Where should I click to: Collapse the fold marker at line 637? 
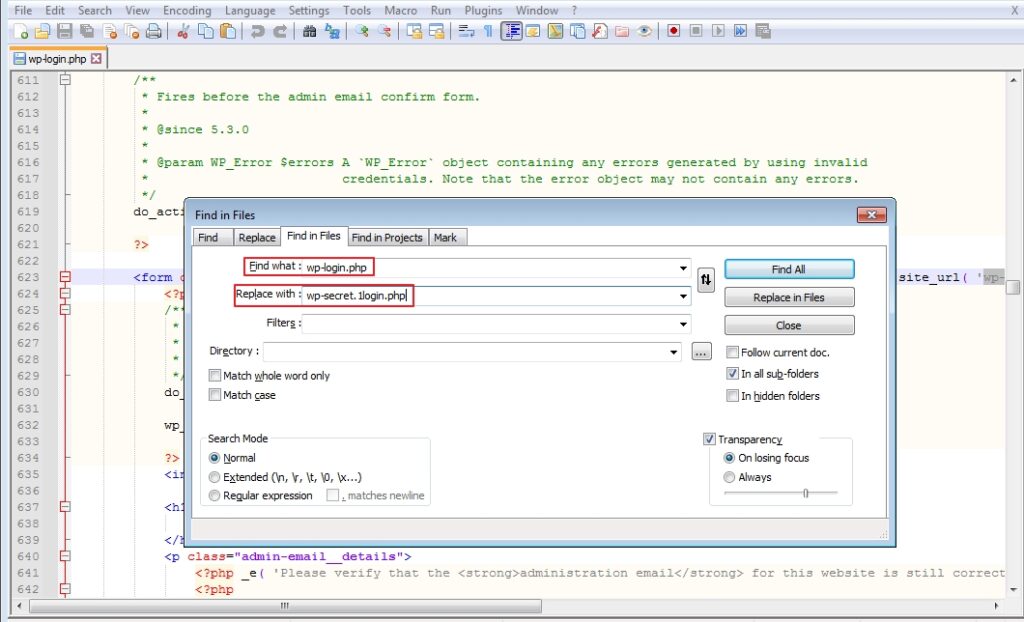(65, 506)
